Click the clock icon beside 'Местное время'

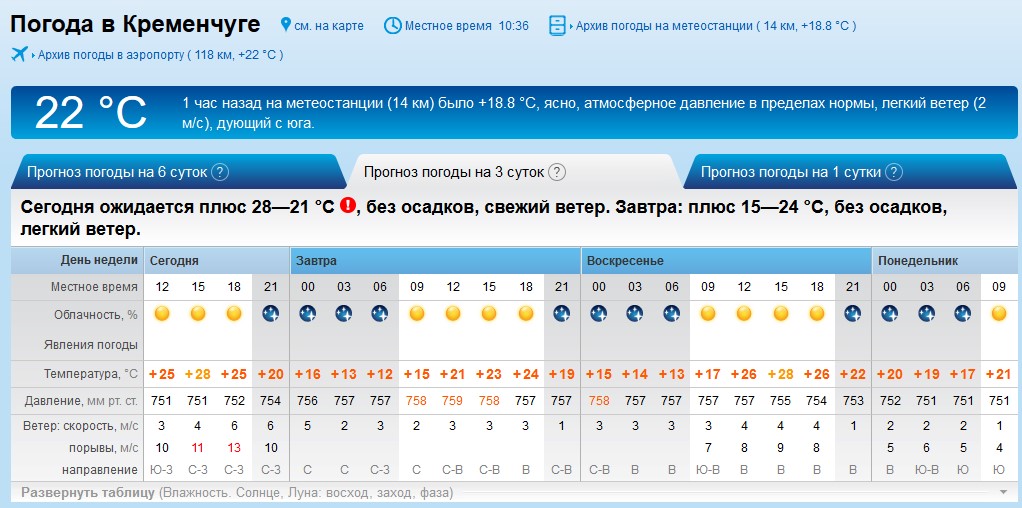coord(393,25)
